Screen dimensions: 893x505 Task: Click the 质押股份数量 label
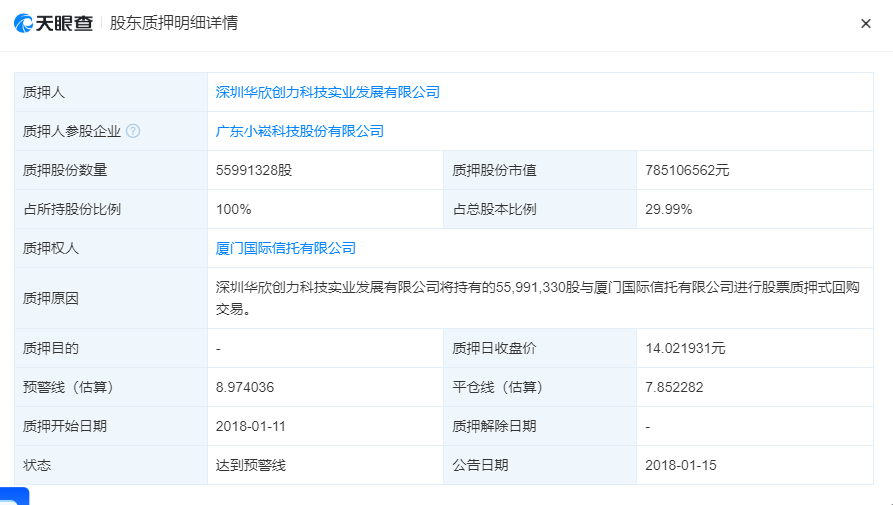click(x=65, y=170)
